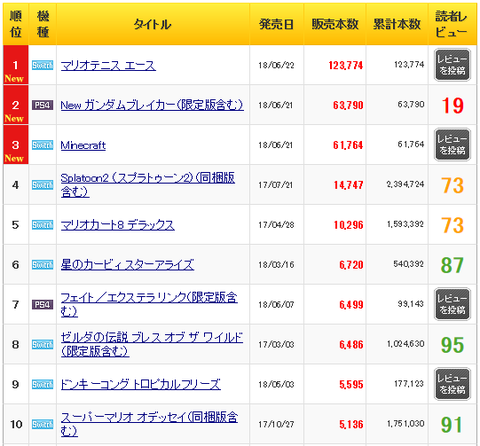Click レビューを投稿 button for フェイト／エクステラ リンク
Image resolution: width=480 pixels, height=446 pixels.
tap(452, 304)
